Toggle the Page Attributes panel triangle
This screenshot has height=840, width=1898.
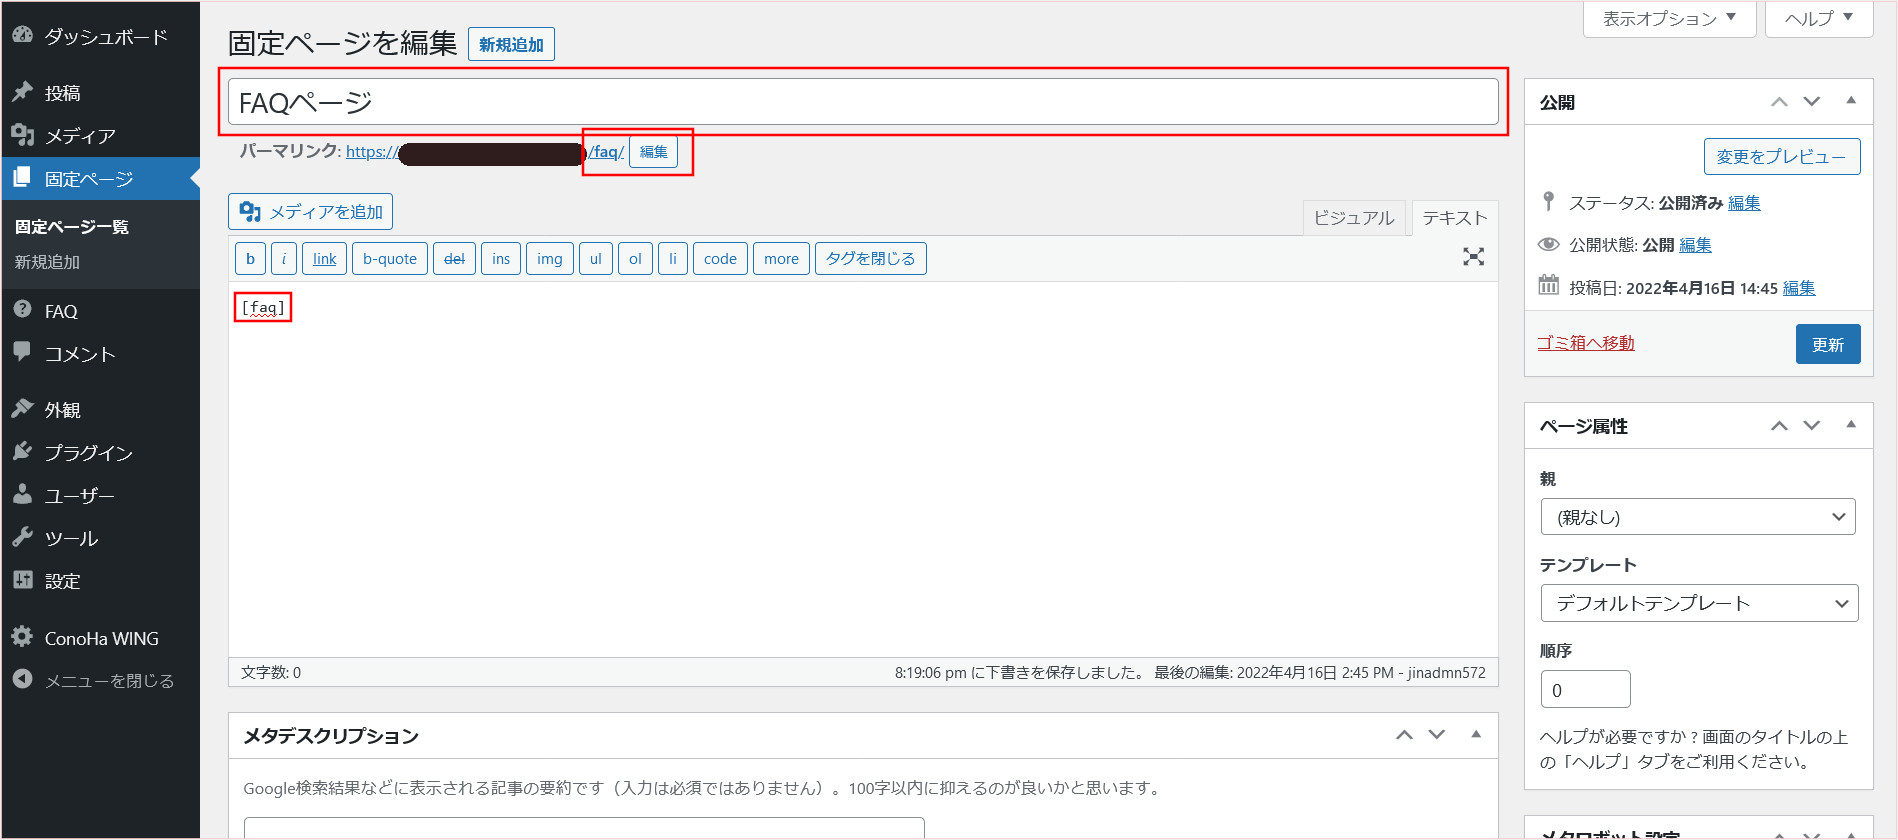click(x=1851, y=425)
